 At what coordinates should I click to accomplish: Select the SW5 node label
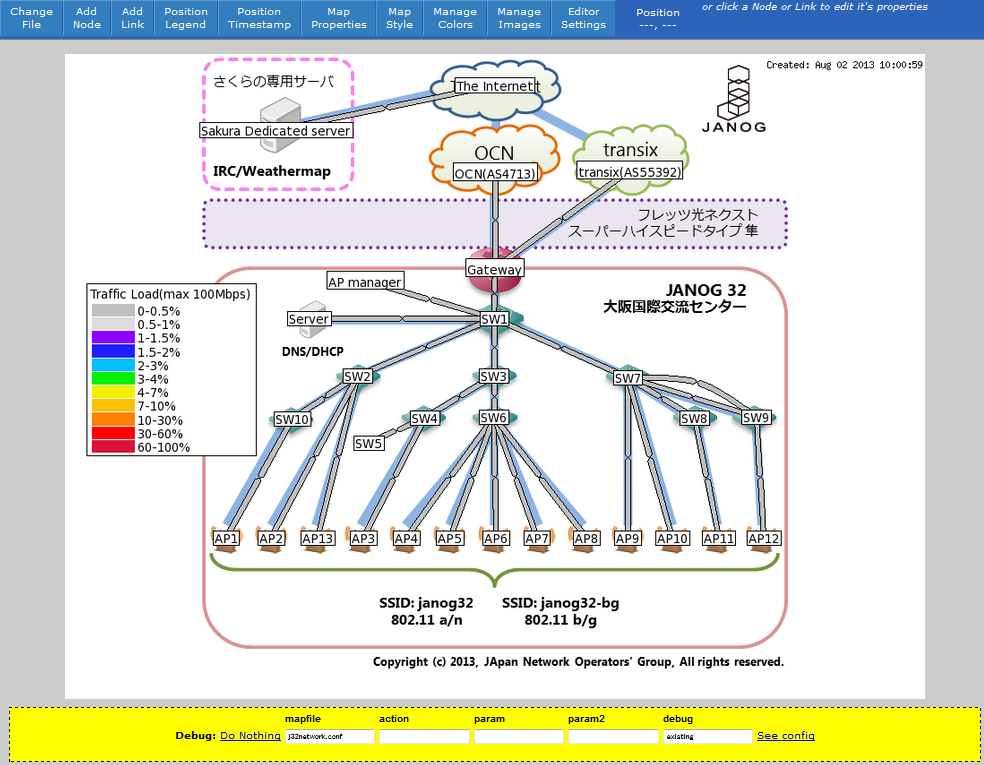(x=368, y=444)
